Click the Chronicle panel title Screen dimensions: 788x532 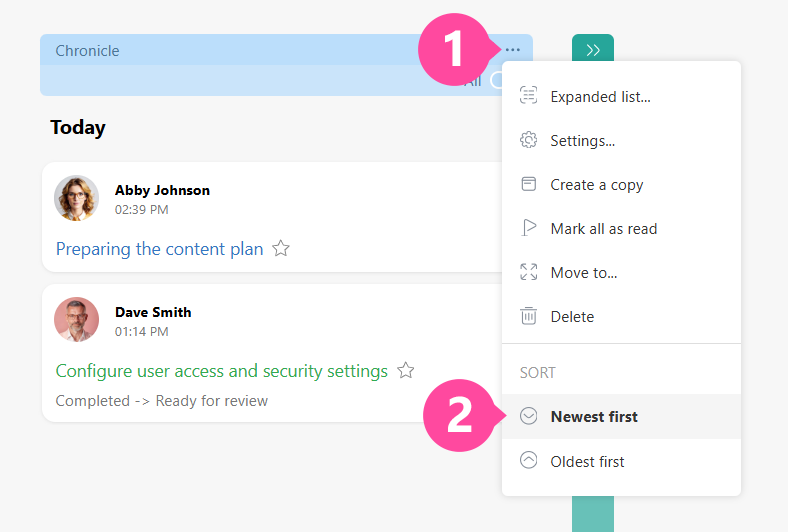coord(87,51)
